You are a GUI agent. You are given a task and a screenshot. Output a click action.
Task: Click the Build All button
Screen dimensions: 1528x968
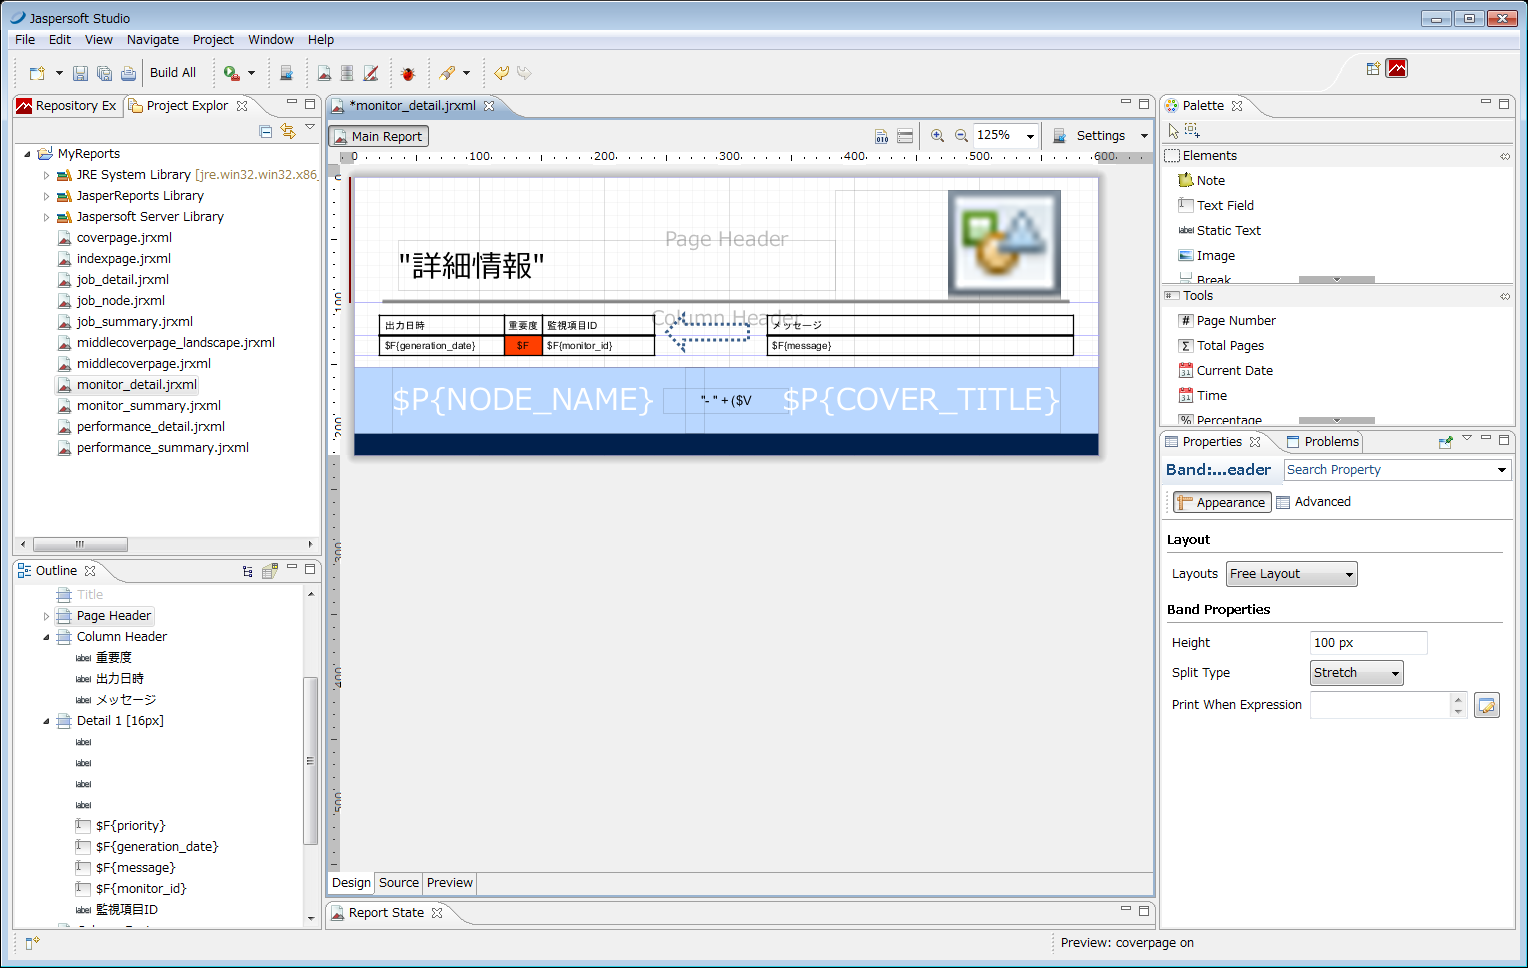coord(172,72)
